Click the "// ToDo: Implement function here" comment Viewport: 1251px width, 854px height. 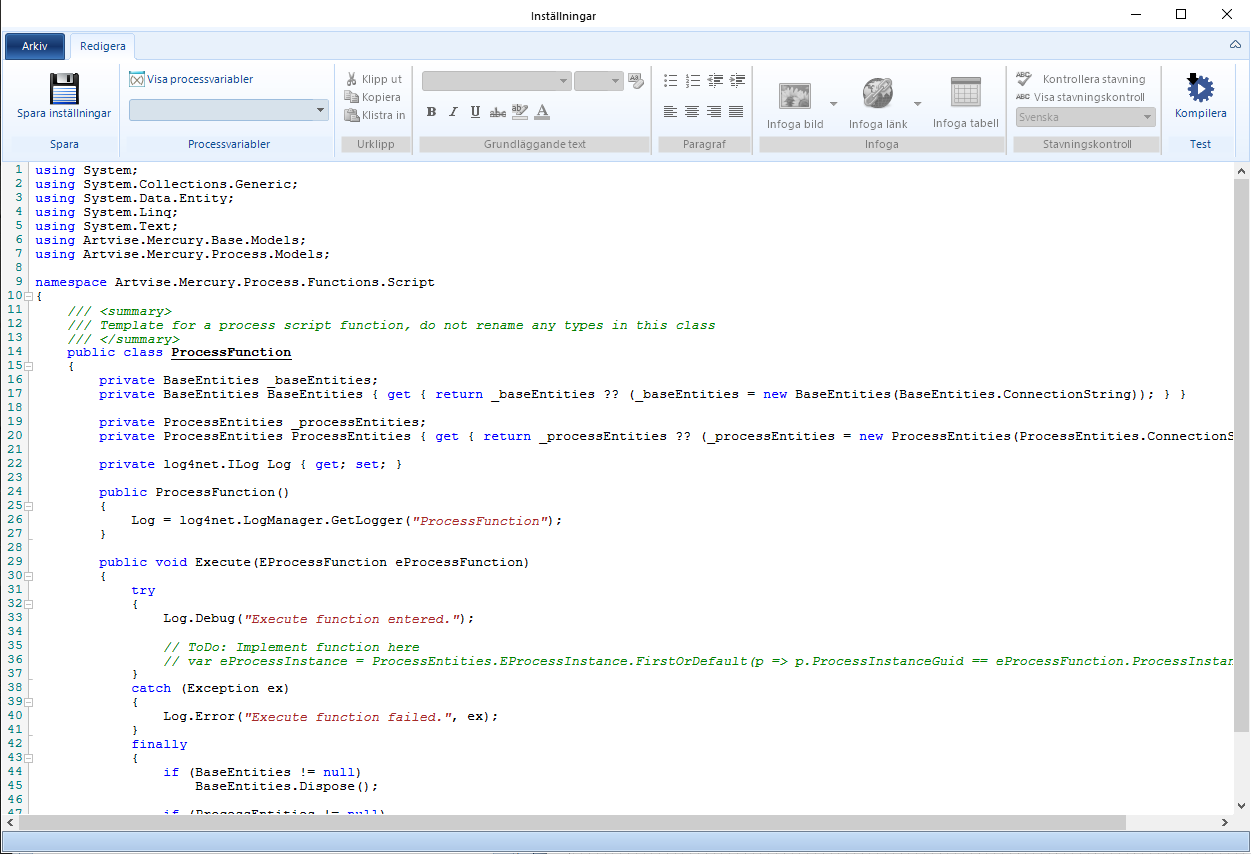coord(291,646)
